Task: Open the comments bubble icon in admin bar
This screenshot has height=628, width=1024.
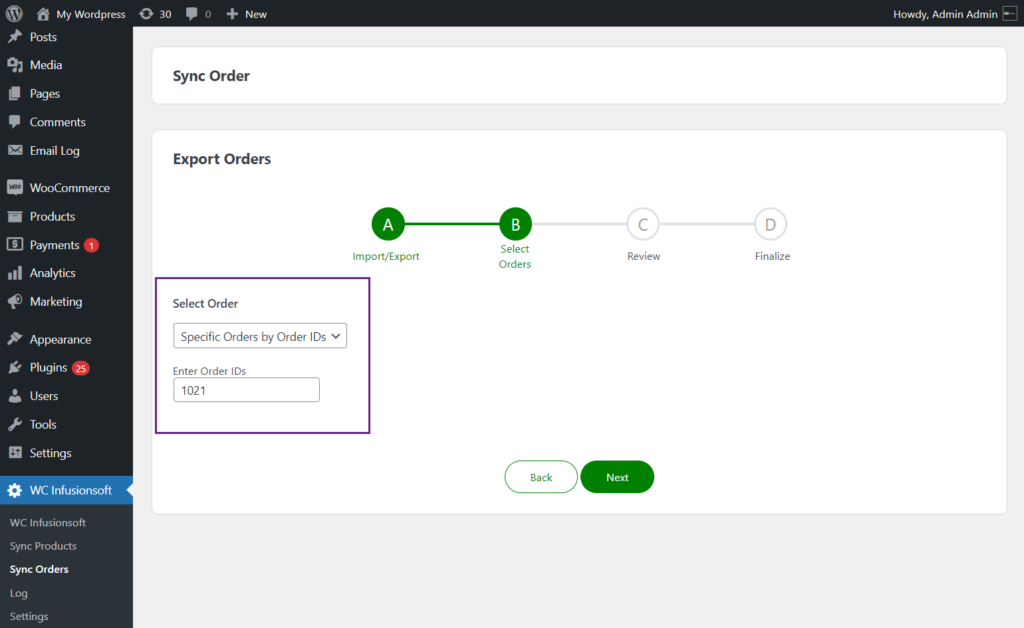Action: click(191, 14)
